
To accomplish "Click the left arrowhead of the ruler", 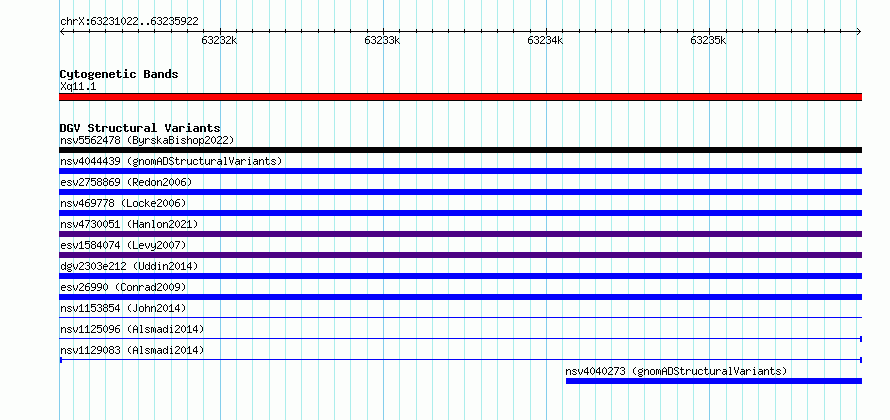I will click(x=62, y=32).
